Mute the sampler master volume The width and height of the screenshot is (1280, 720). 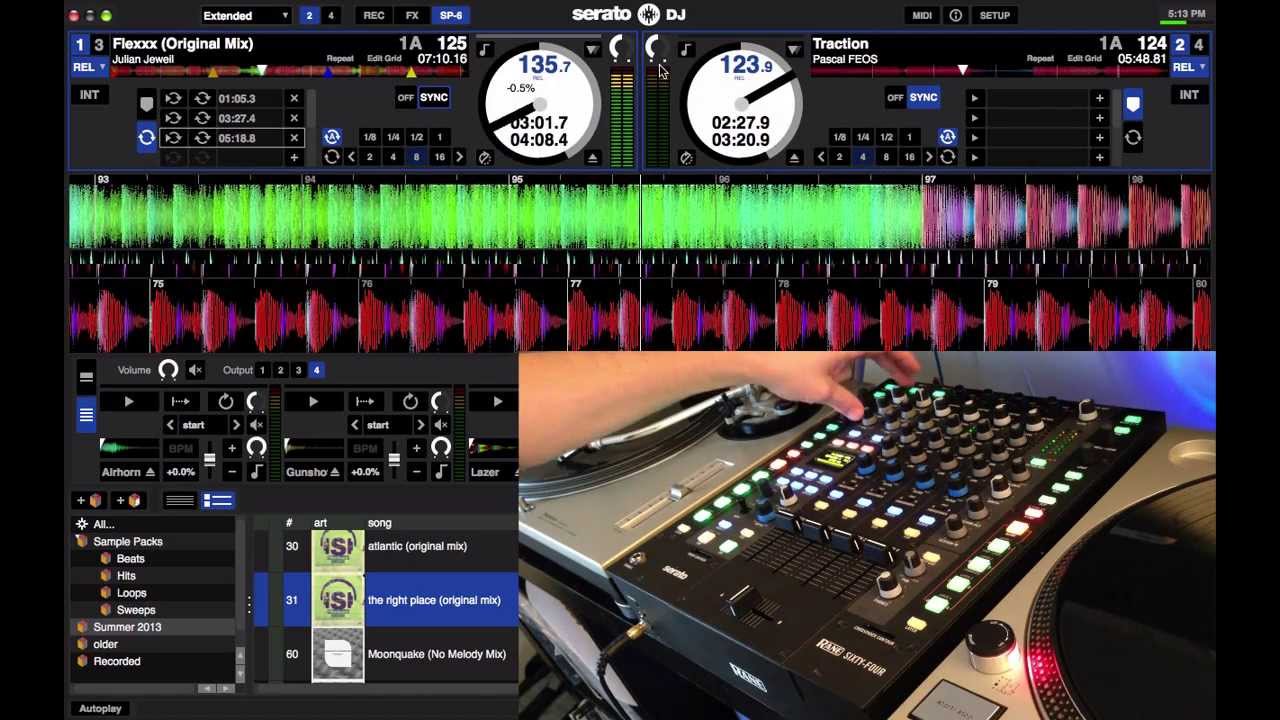(195, 370)
